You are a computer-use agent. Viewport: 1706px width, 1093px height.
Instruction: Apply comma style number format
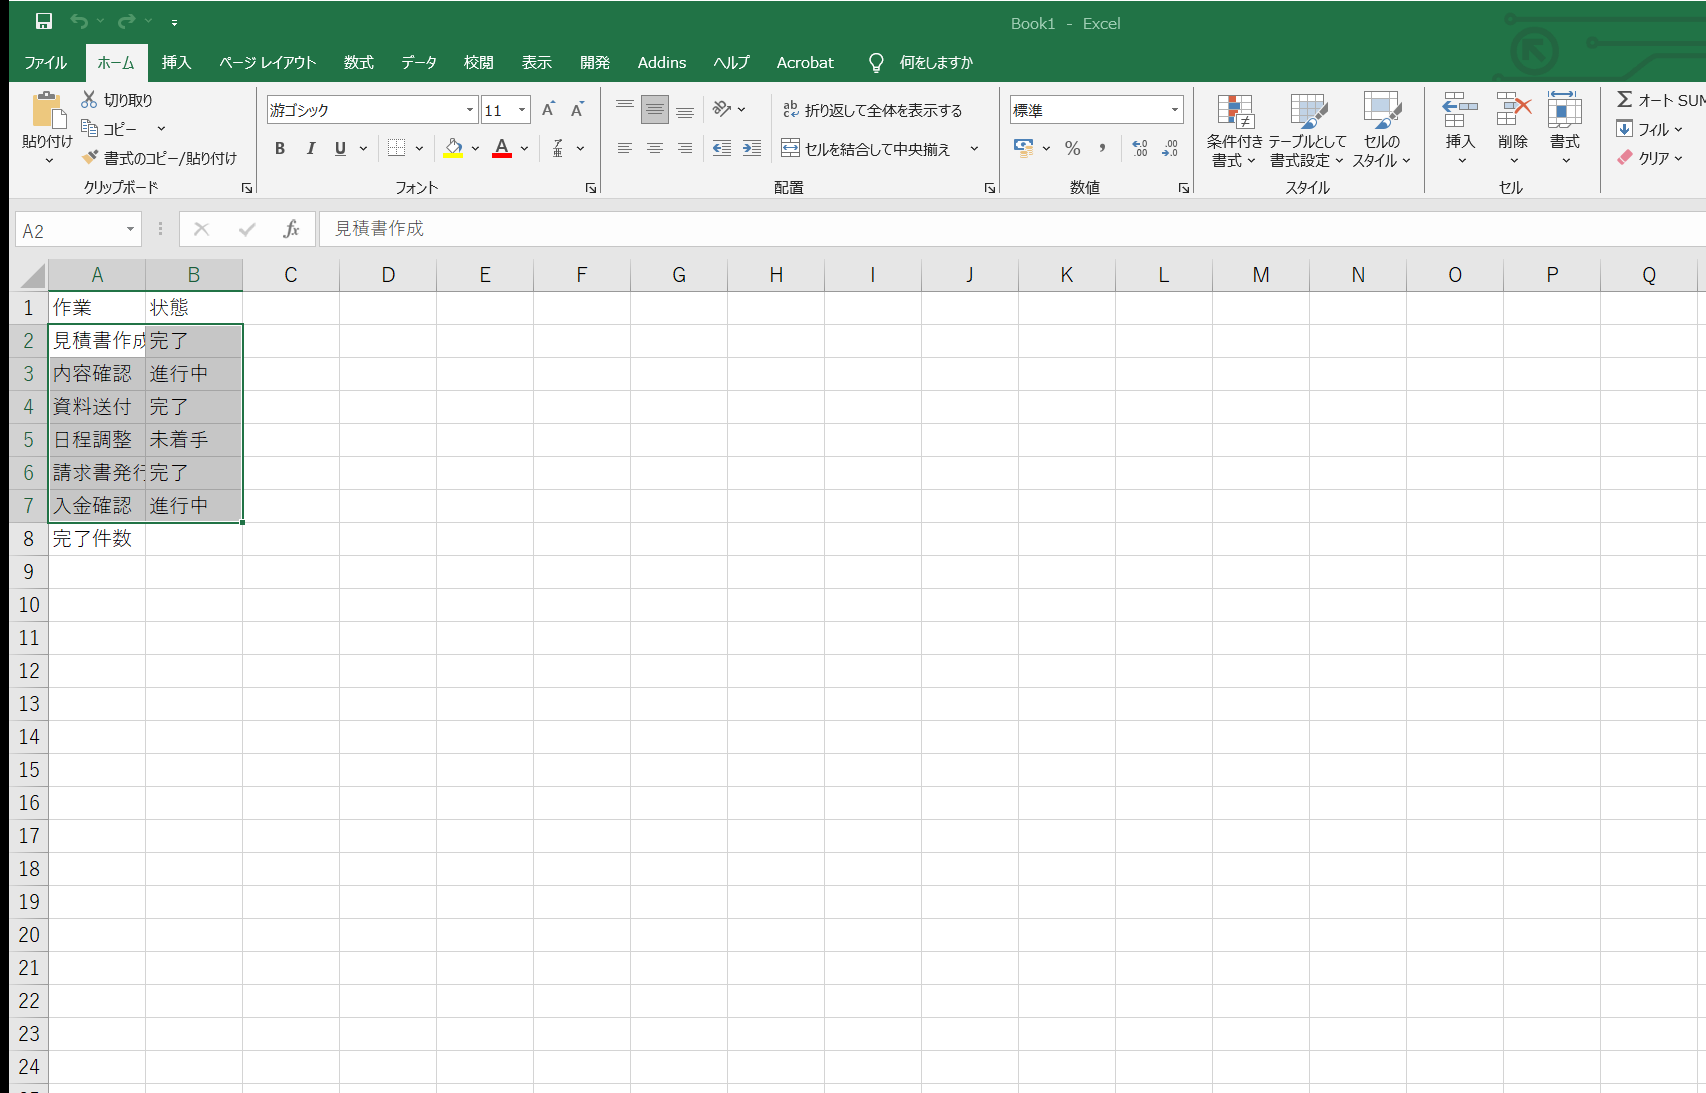coord(1102,148)
